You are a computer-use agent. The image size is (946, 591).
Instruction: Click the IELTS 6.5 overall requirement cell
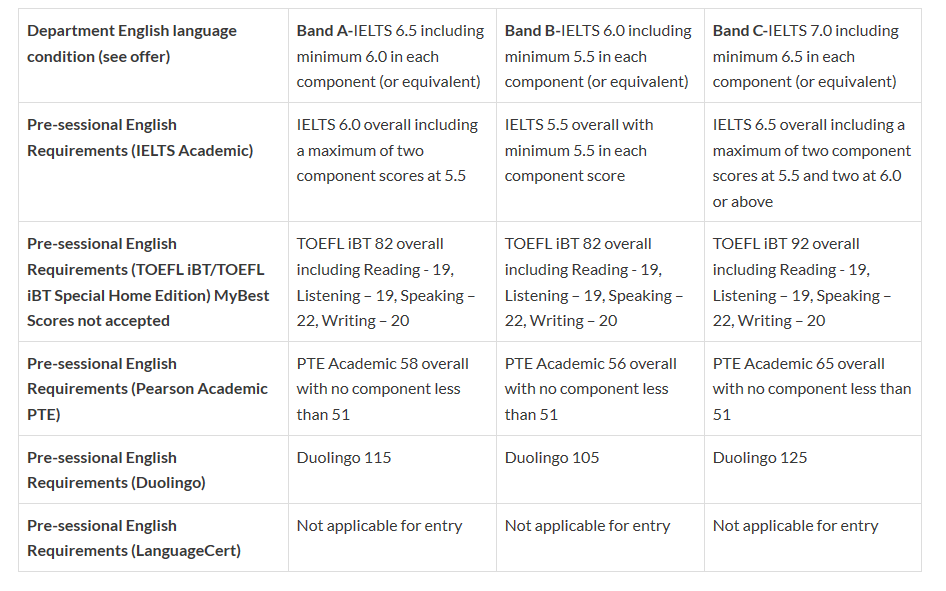811,163
